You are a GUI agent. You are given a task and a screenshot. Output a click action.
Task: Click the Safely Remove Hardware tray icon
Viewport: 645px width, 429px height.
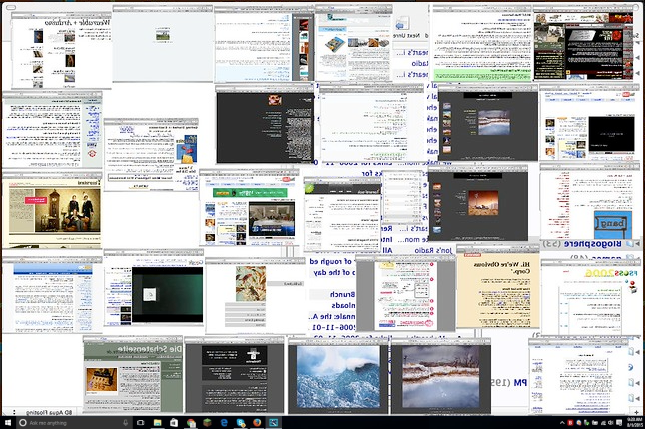[587, 422]
